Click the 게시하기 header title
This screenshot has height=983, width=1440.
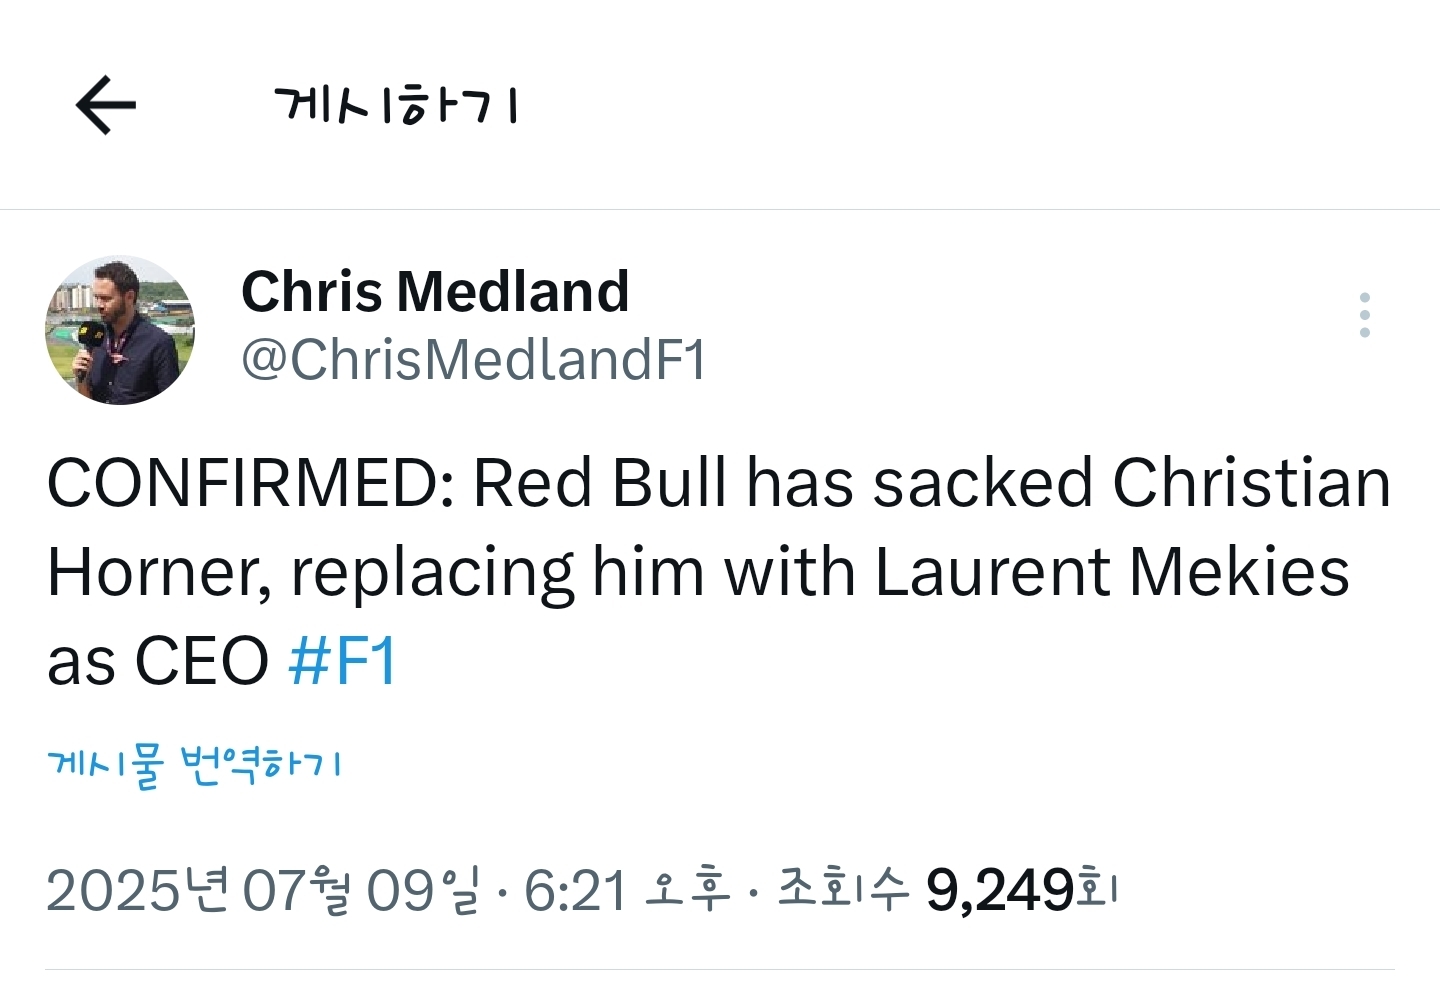pyautogui.click(x=397, y=105)
